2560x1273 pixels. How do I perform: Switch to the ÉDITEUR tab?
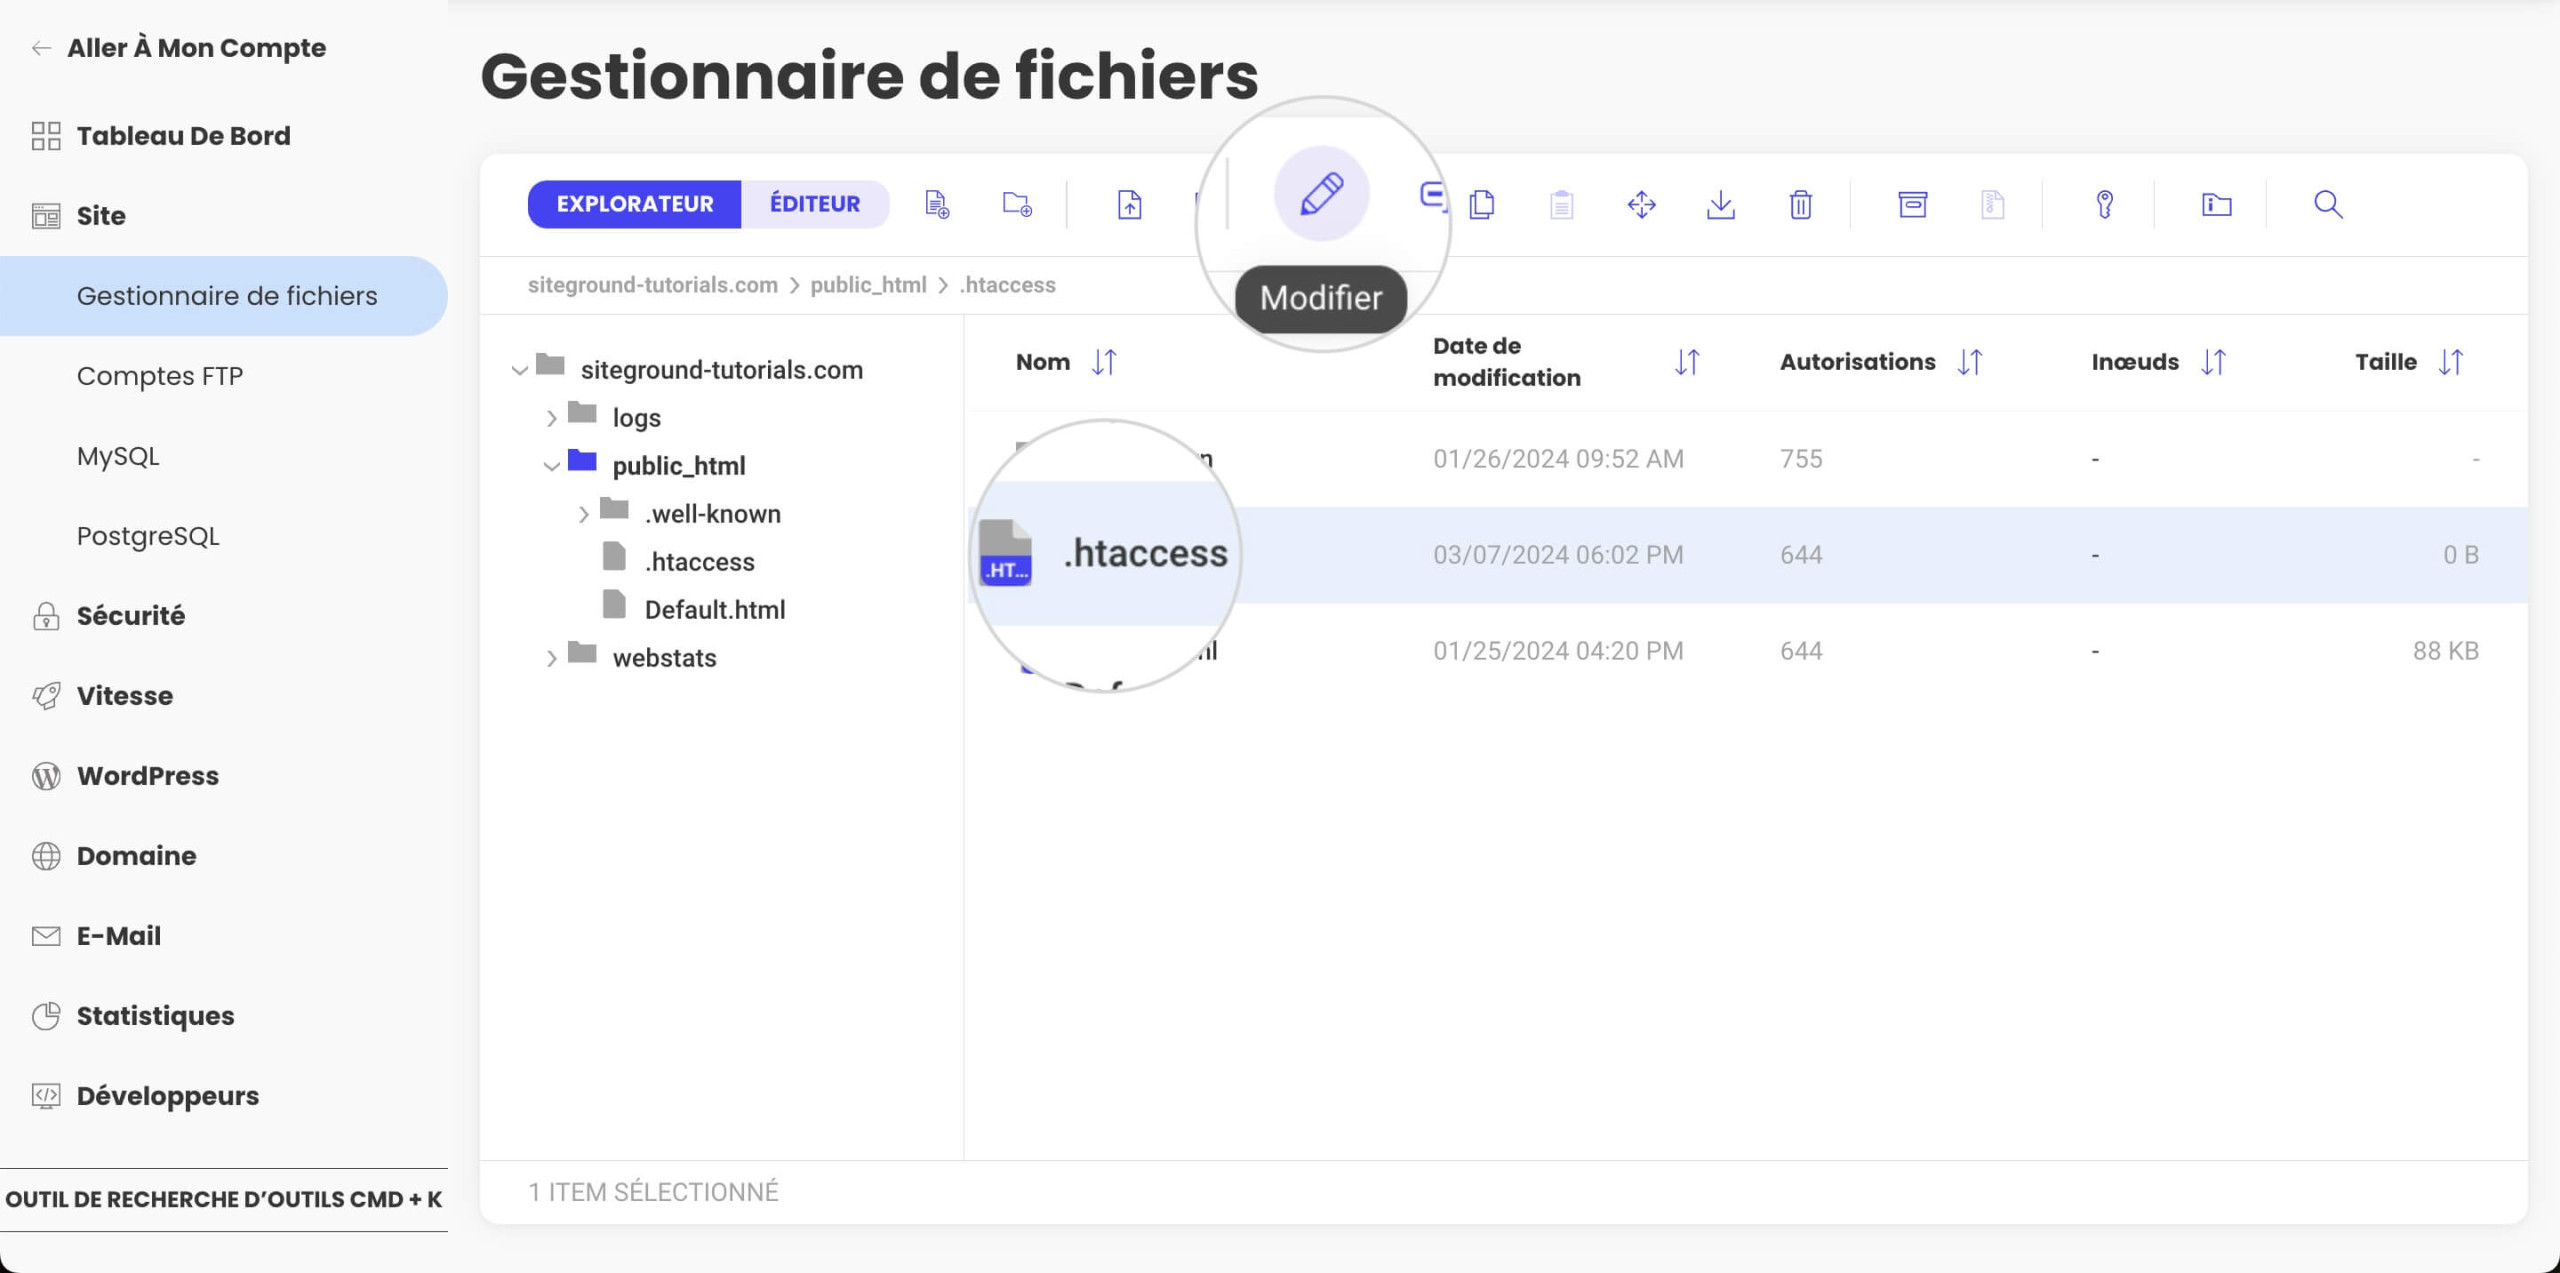pos(815,204)
